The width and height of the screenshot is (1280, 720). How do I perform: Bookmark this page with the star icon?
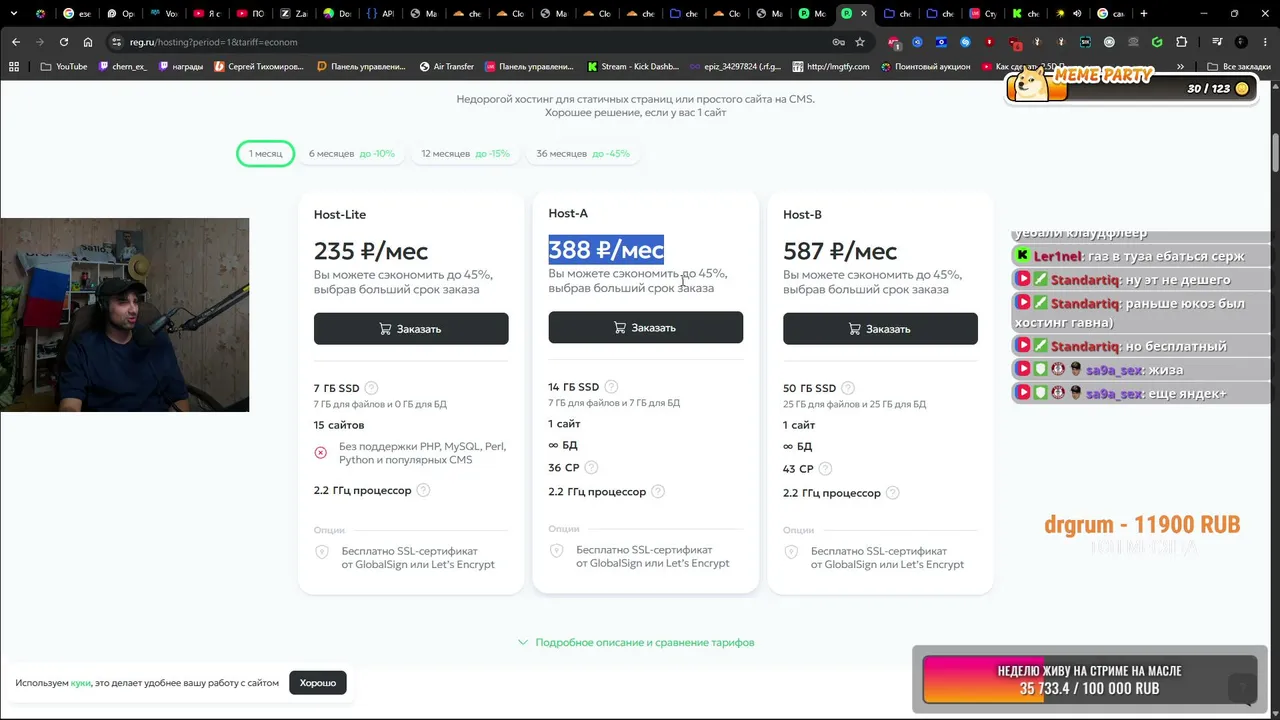pyautogui.click(x=860, y=42)
